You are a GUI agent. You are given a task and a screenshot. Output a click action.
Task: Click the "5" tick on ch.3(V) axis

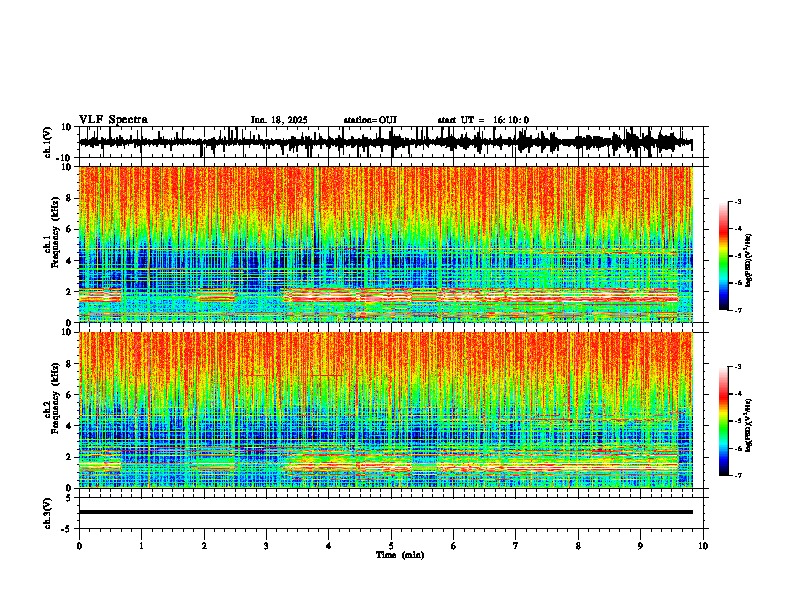(69, 498)
